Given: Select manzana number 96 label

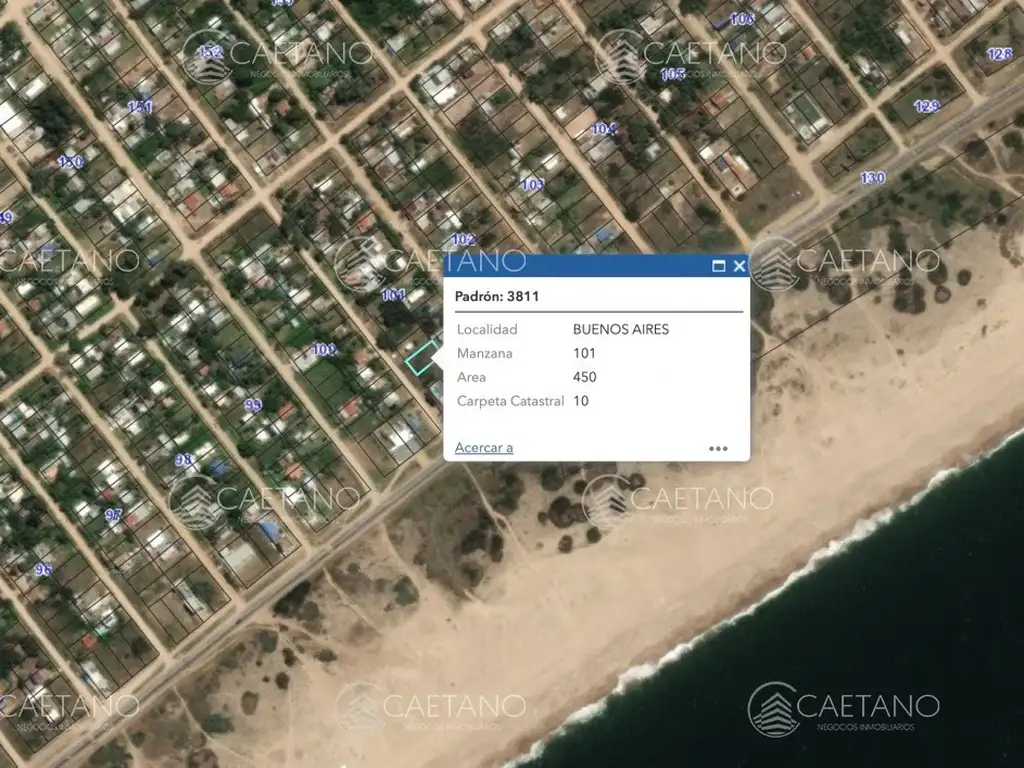Looking at the screenshot, I should coord(43,570).
